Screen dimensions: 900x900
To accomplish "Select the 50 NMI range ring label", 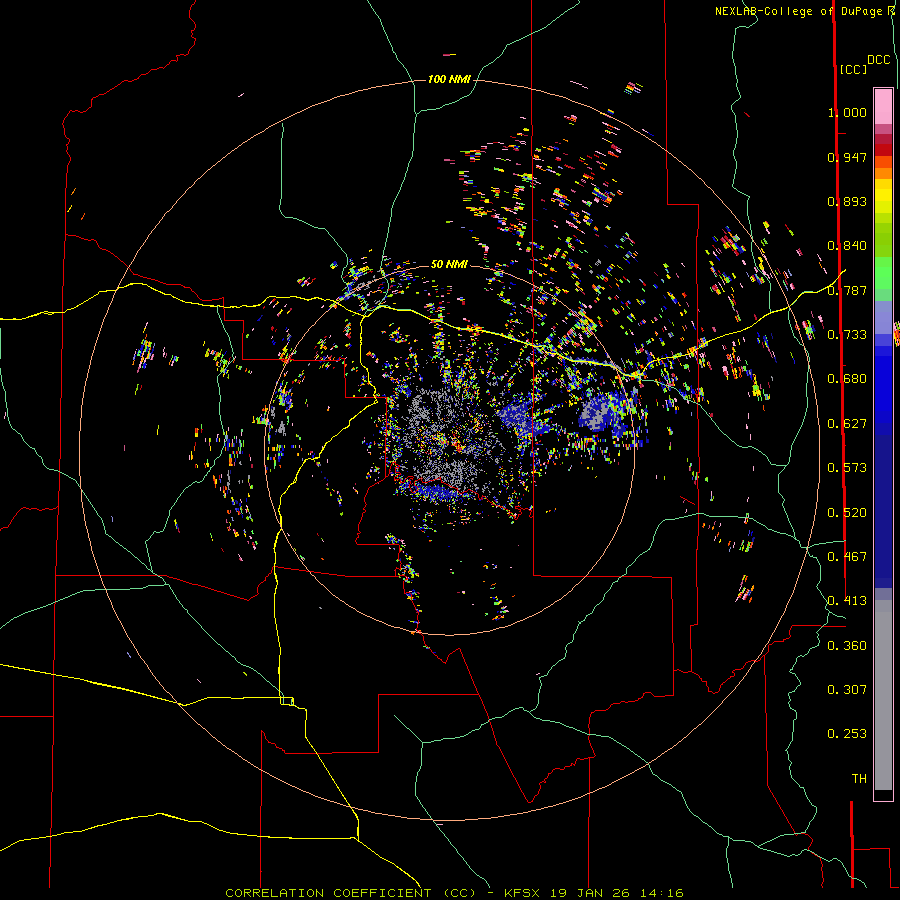I will pos(449,265).
